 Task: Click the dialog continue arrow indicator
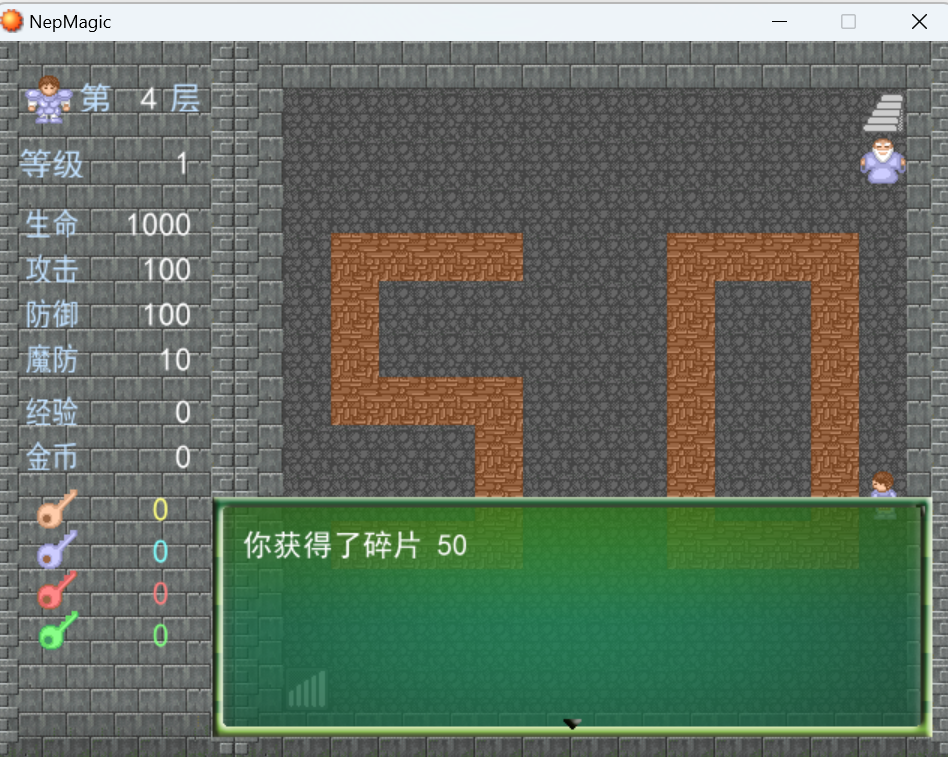pos(572,723)
